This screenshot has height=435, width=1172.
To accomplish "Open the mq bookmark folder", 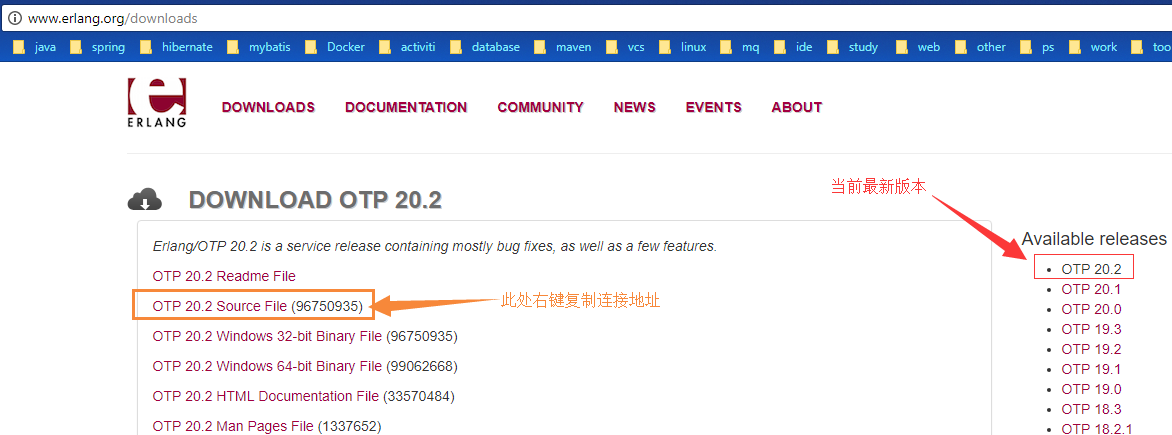I will 741,47.
